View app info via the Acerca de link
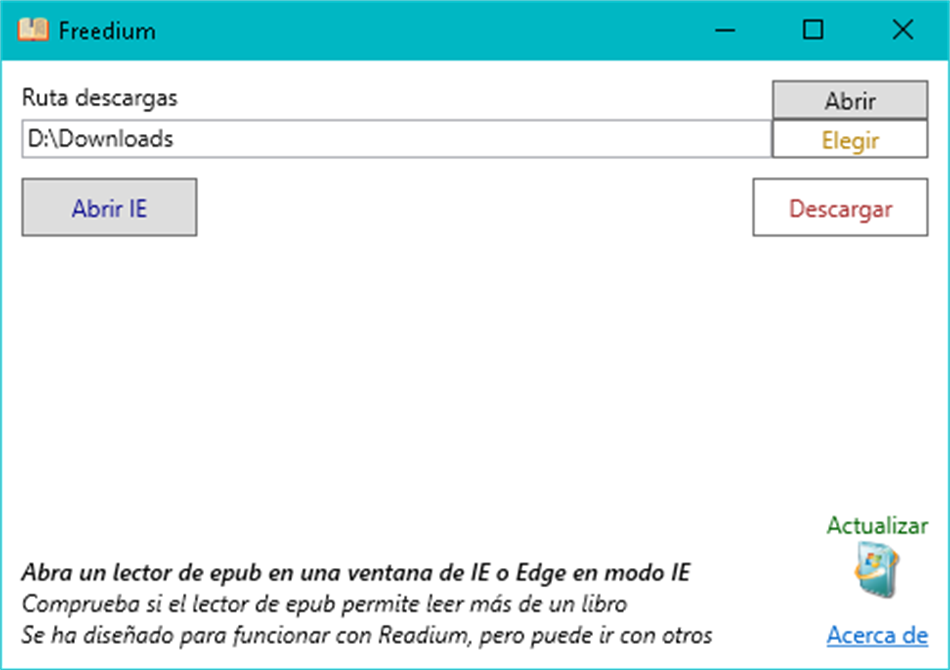 [876, 636]
